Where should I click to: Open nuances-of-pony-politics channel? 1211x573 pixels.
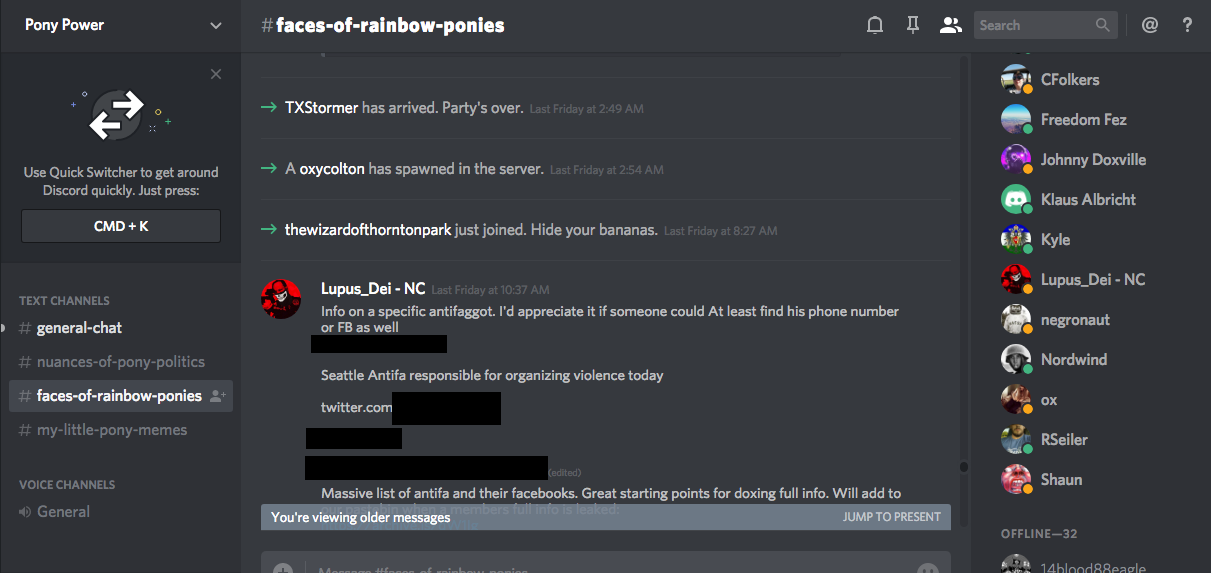click(x=120, y=362)
